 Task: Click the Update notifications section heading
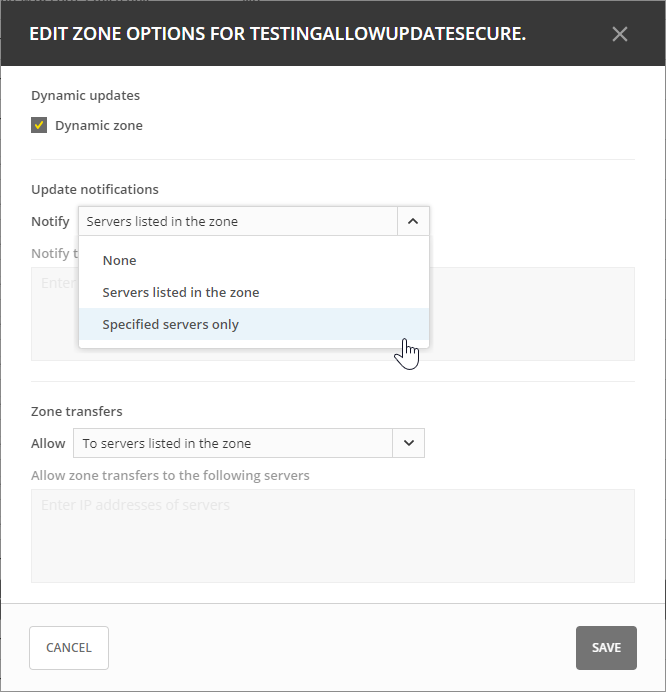tap(94, 189)
